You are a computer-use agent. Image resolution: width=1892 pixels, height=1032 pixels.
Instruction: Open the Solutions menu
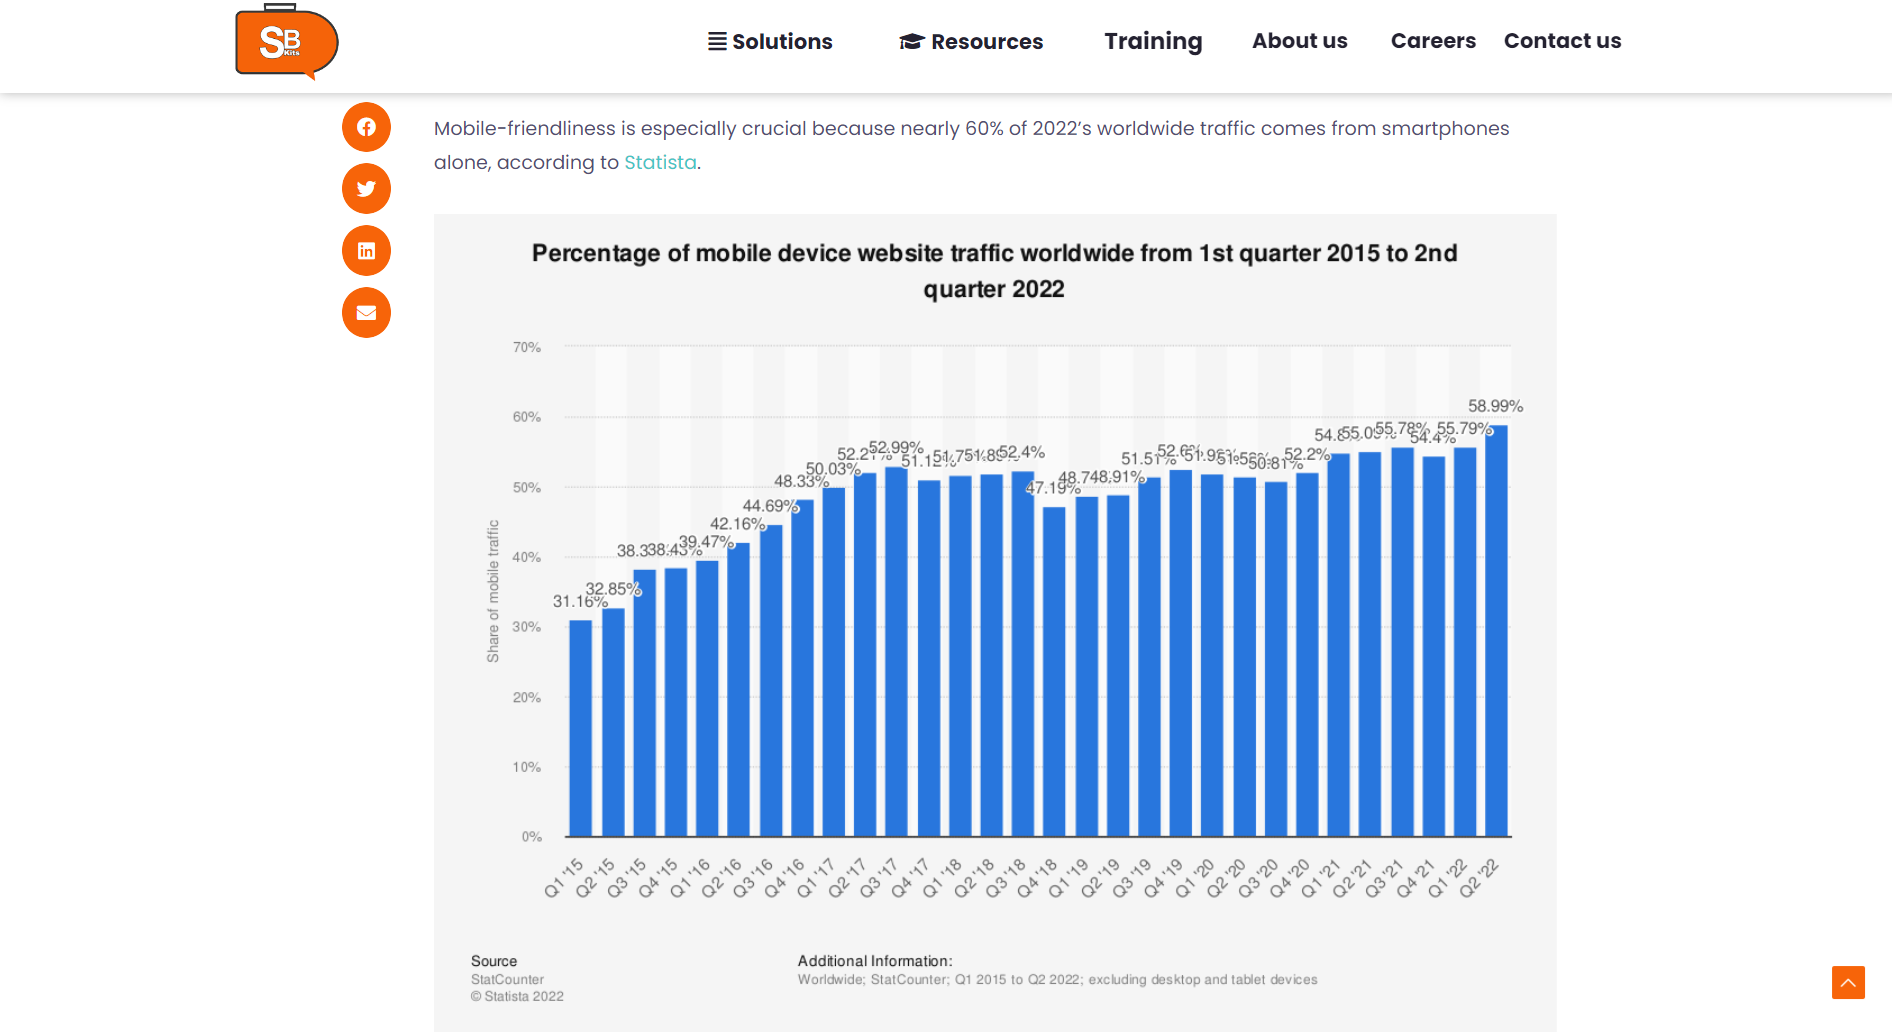click(781, 41)
